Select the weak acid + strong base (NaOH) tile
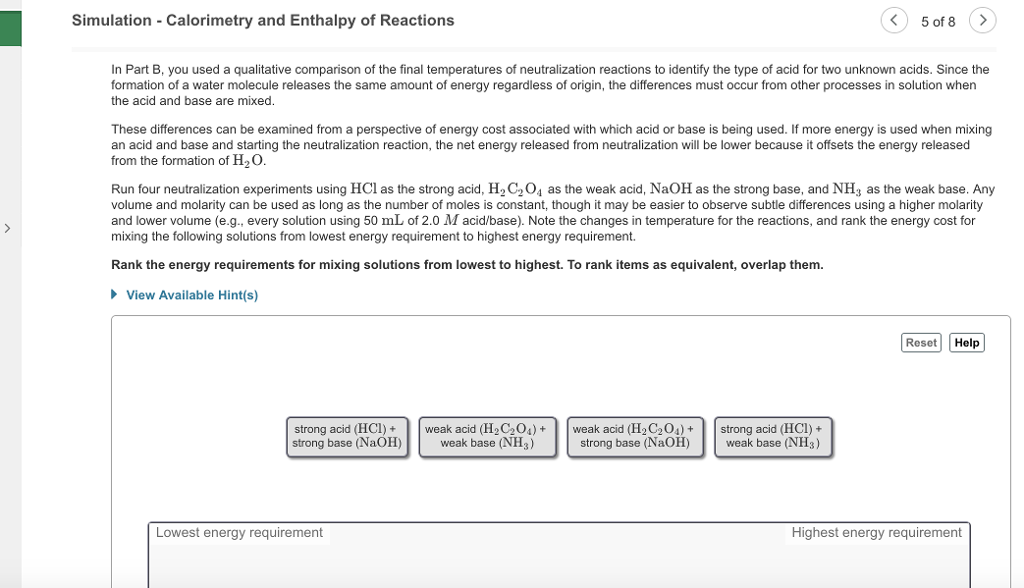 [x=635, y=435]
